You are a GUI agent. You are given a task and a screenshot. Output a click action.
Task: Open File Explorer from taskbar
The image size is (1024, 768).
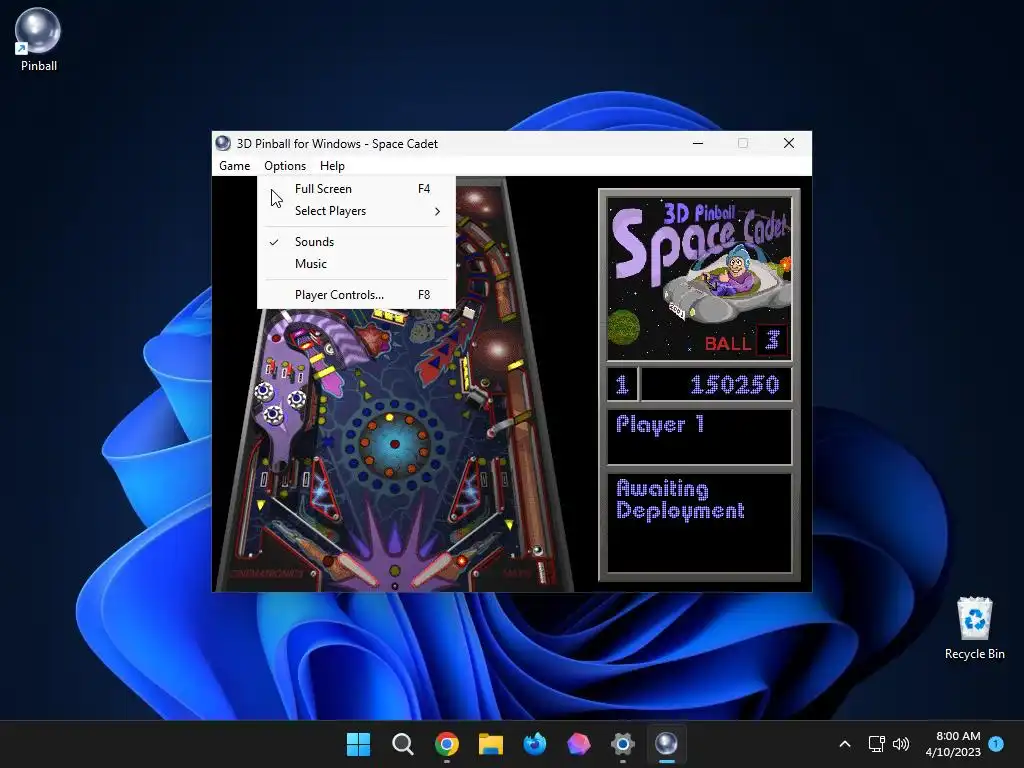point(490,744)
